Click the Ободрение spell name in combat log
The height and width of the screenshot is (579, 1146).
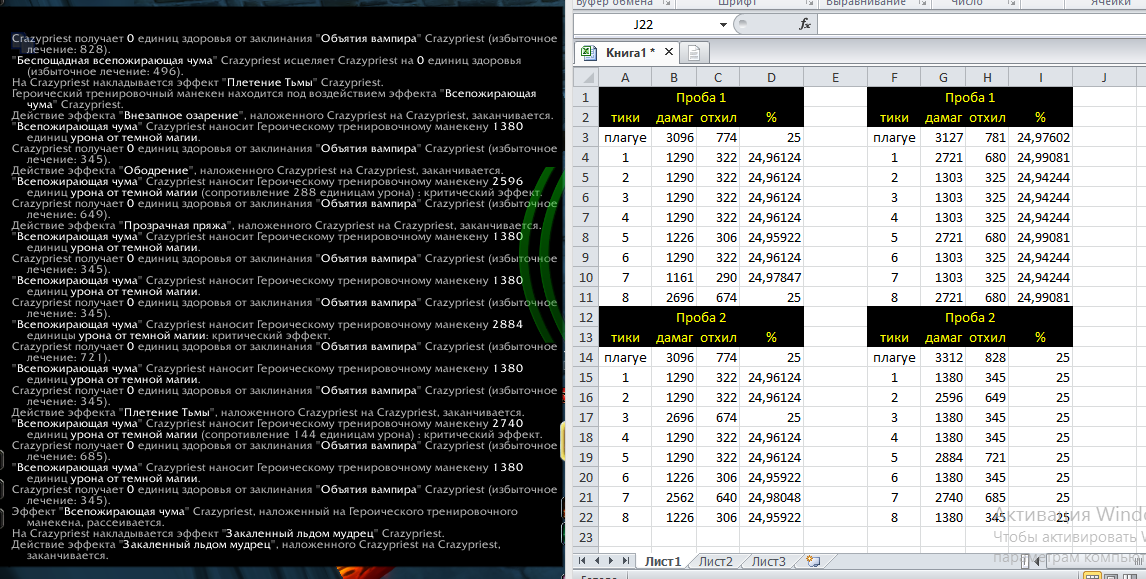(x=157, y=170)
